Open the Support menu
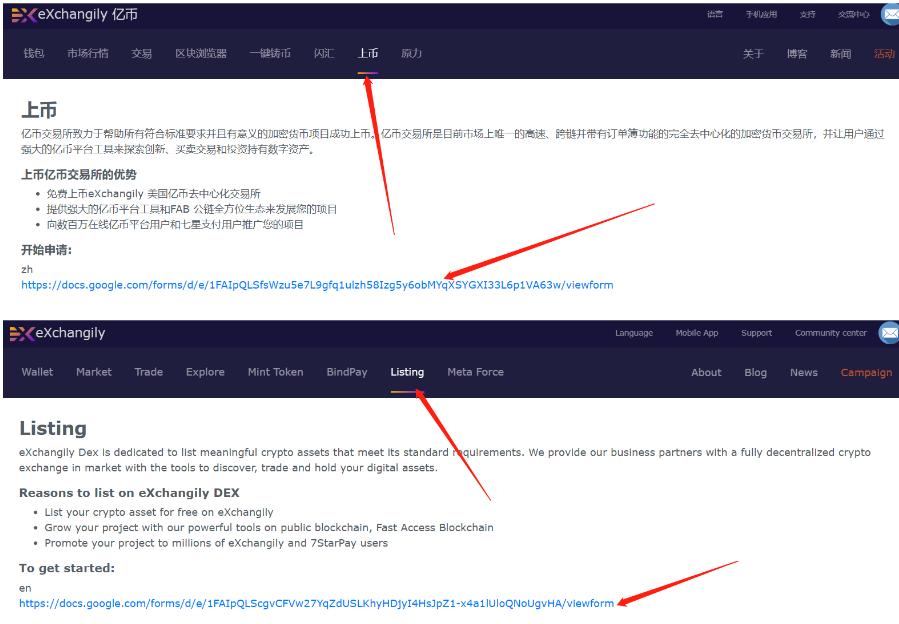Screen dimensions: 899x624 pos(756,333)
